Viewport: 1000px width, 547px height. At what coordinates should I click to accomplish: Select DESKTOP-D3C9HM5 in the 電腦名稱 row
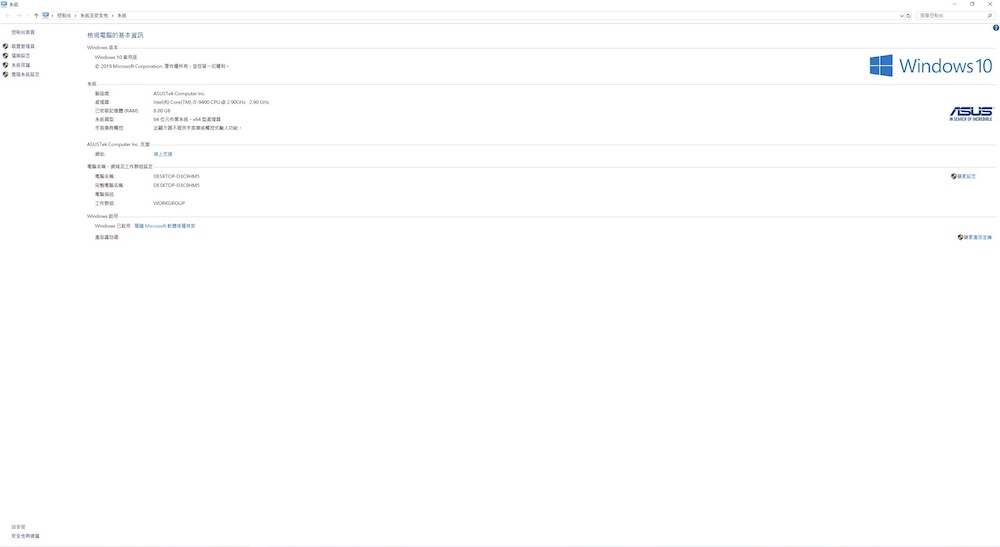coord(177,177)
